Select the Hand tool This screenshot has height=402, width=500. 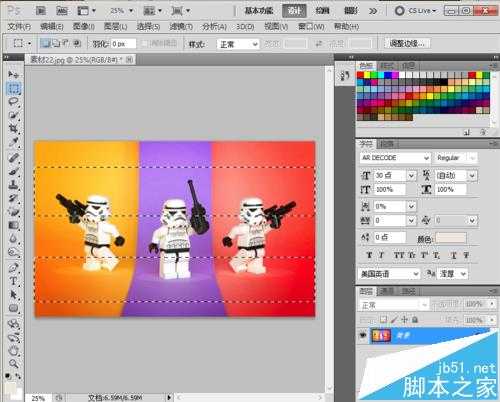pos(13,350)
